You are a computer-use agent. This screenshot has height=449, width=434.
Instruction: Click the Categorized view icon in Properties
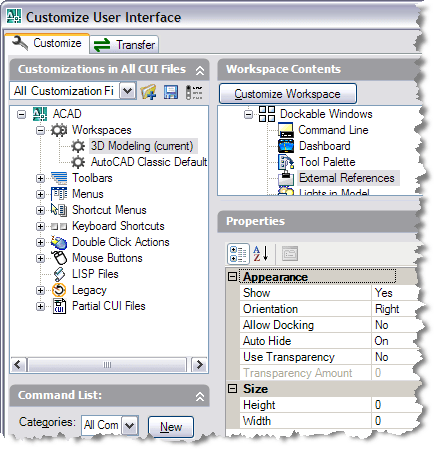tap(238, 254)
